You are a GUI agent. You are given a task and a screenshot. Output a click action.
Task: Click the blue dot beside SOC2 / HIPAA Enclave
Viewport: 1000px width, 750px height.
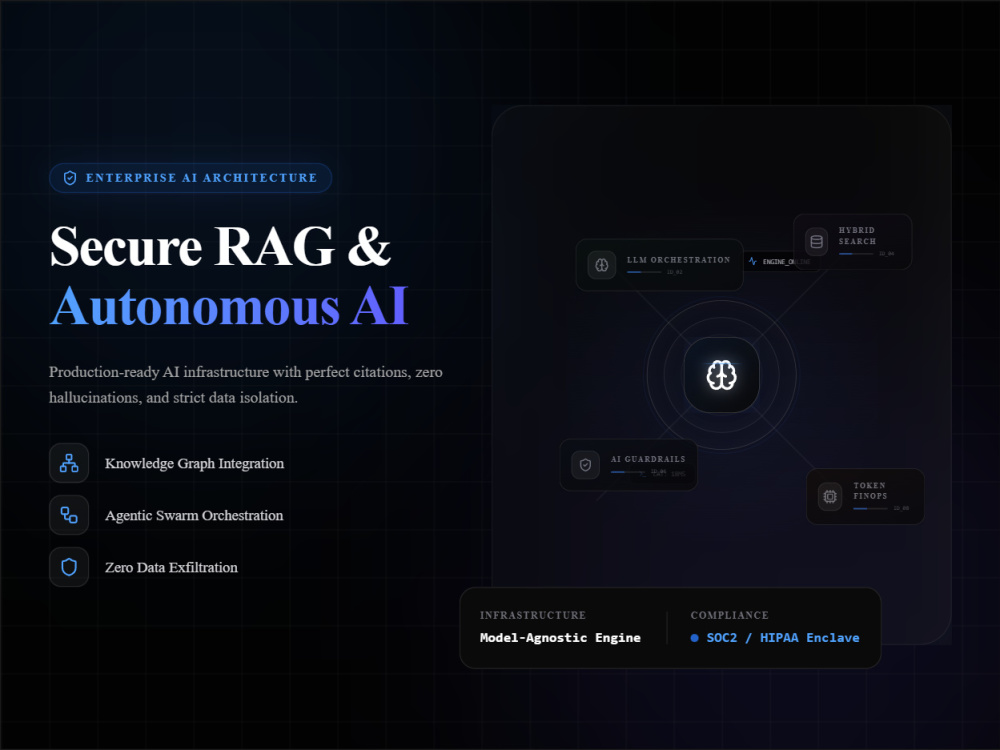coord(695,638)
